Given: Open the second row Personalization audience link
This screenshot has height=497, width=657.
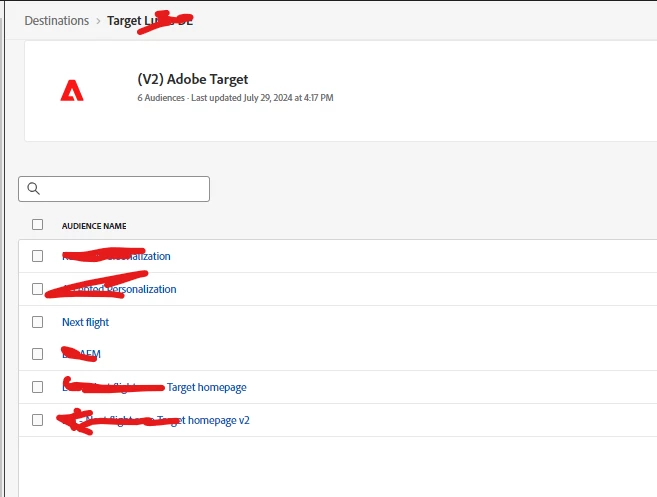Looking at the screenshot, I should click(x=119, y=289).
